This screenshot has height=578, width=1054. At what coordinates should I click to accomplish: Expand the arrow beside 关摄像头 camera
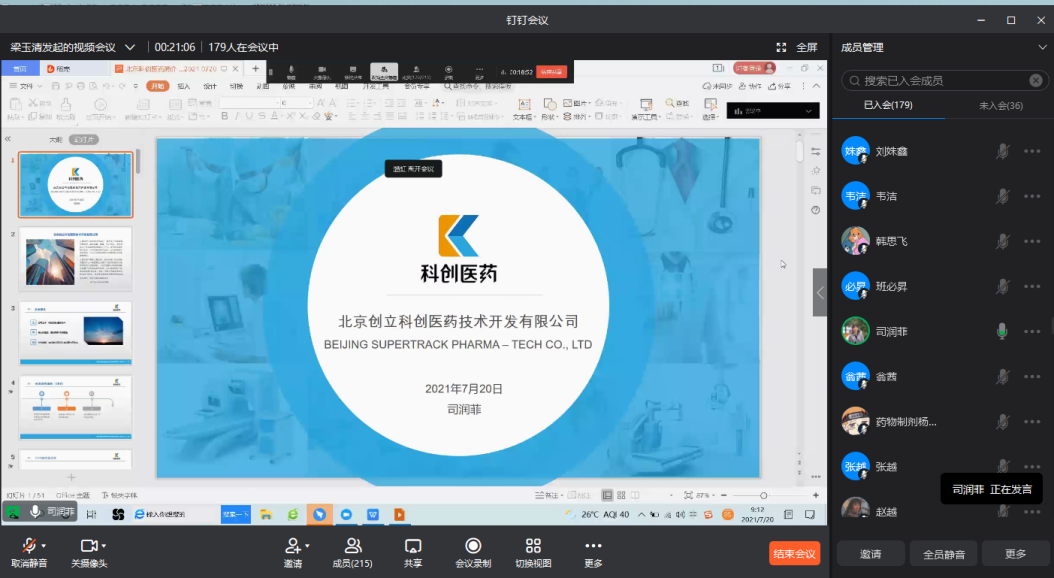pyautogui.click(x=104, y=545)
